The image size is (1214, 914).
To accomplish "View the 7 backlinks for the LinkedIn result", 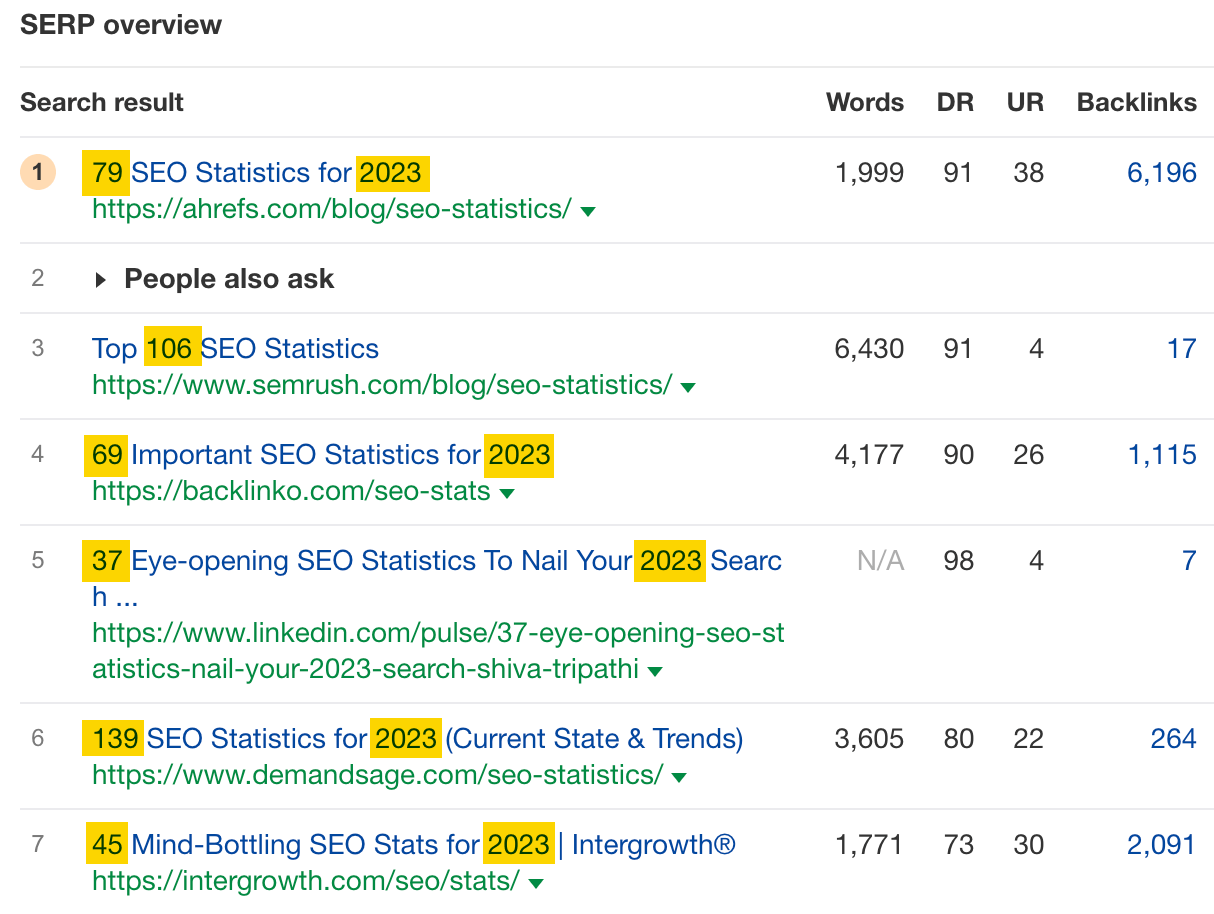I will [x=1189, y=561].
